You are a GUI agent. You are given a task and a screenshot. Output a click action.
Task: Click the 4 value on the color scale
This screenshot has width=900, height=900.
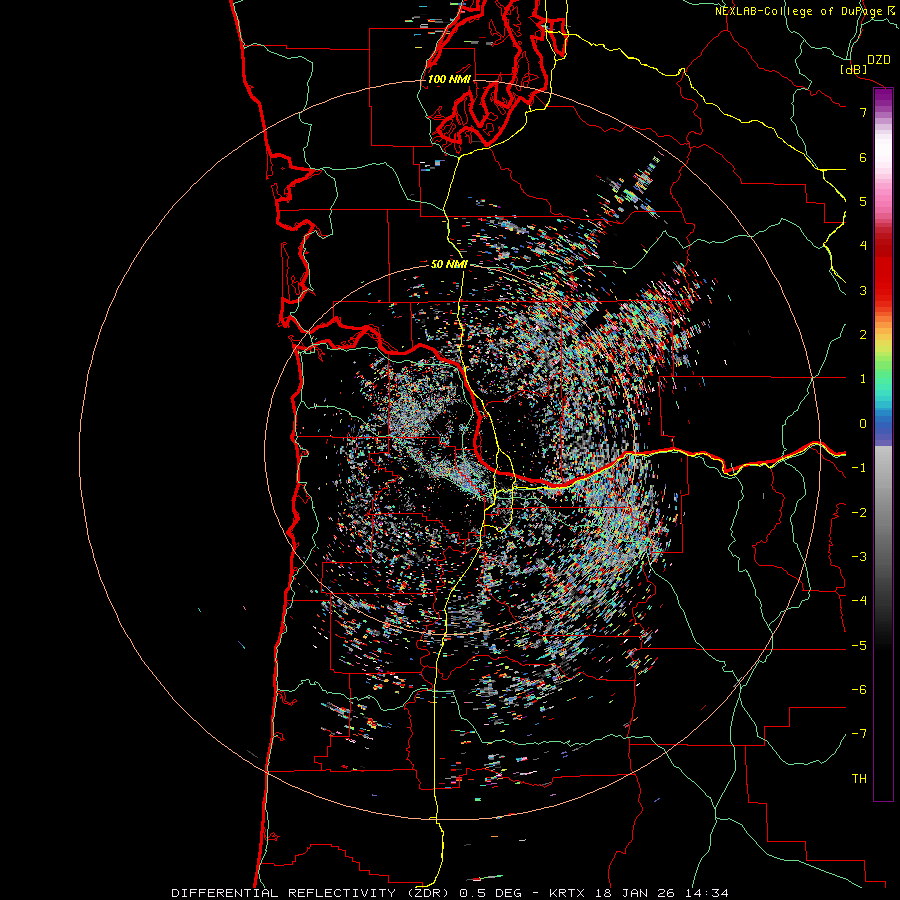[863, 246]
